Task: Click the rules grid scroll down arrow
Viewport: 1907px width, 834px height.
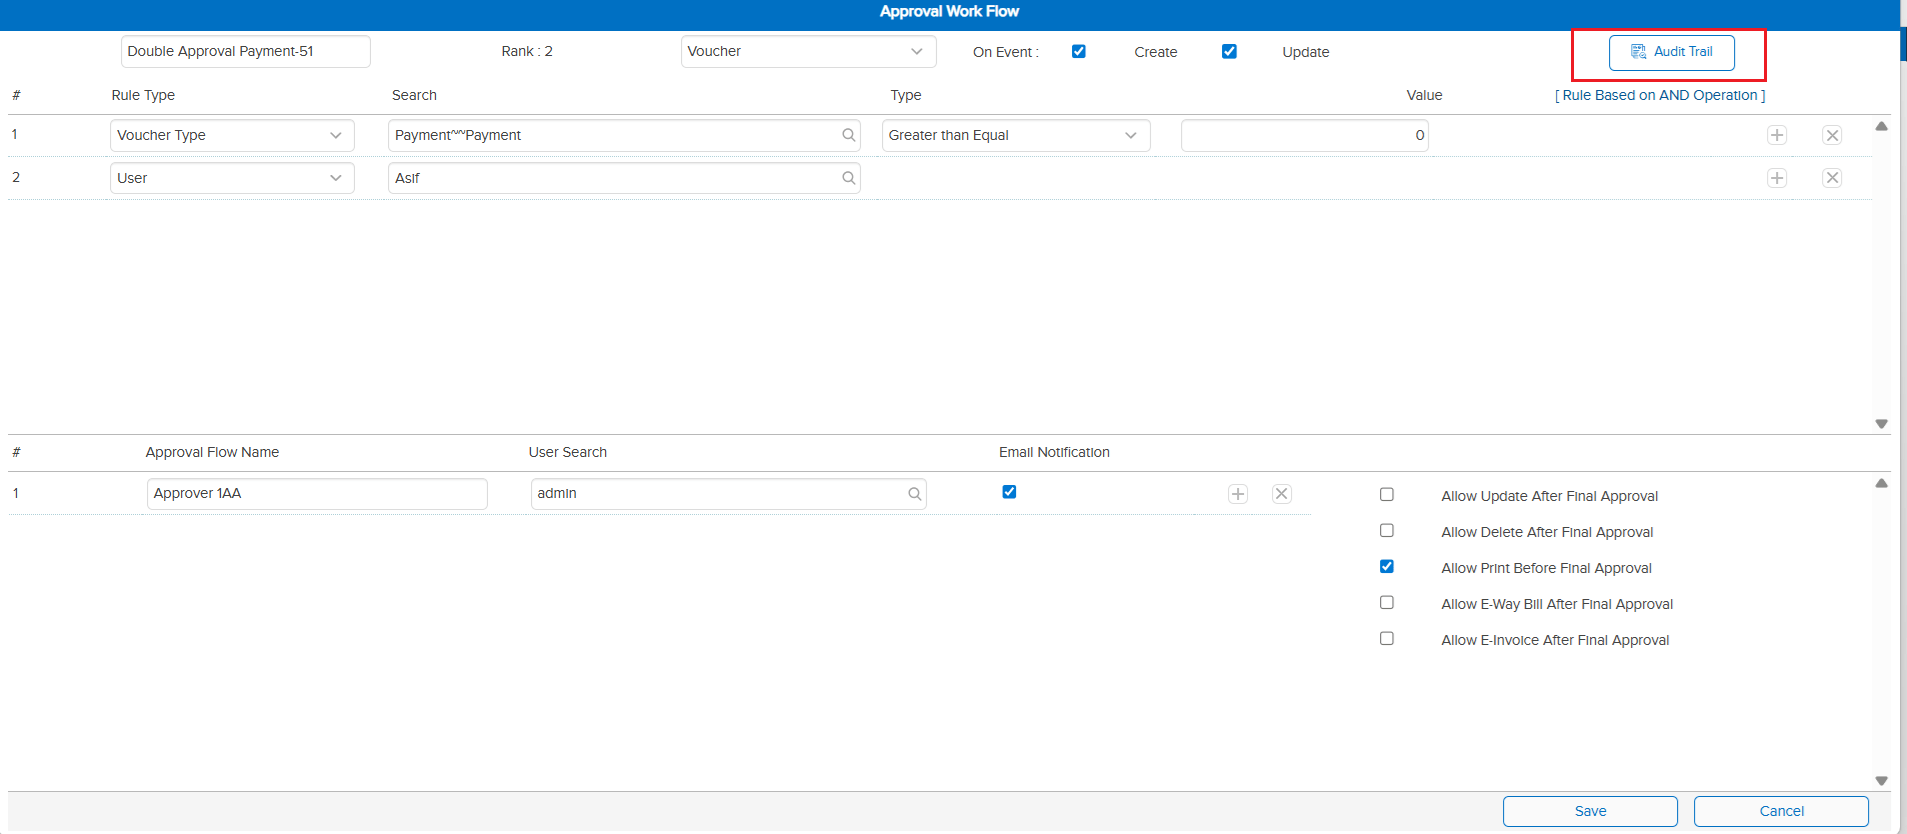Action: coord(1881,424)
